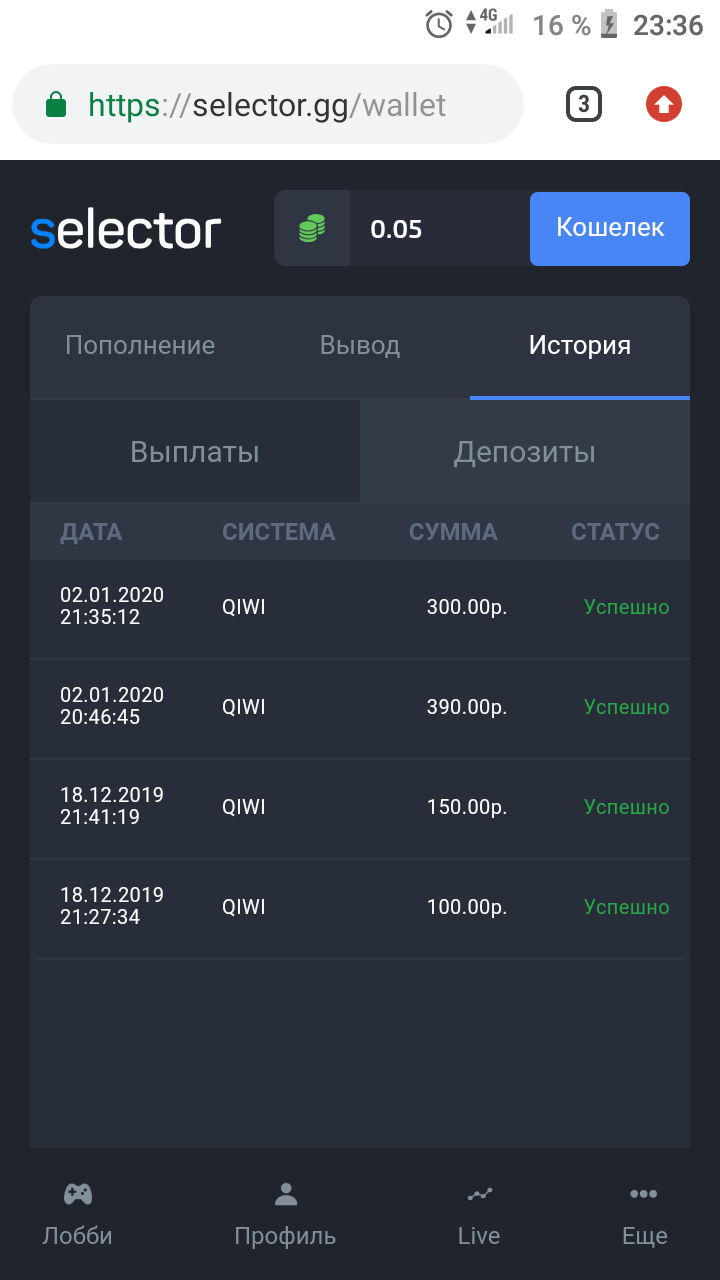Tap the green padlock security icon
Screen dimensions: 720x1280
[x=56, y=105]
